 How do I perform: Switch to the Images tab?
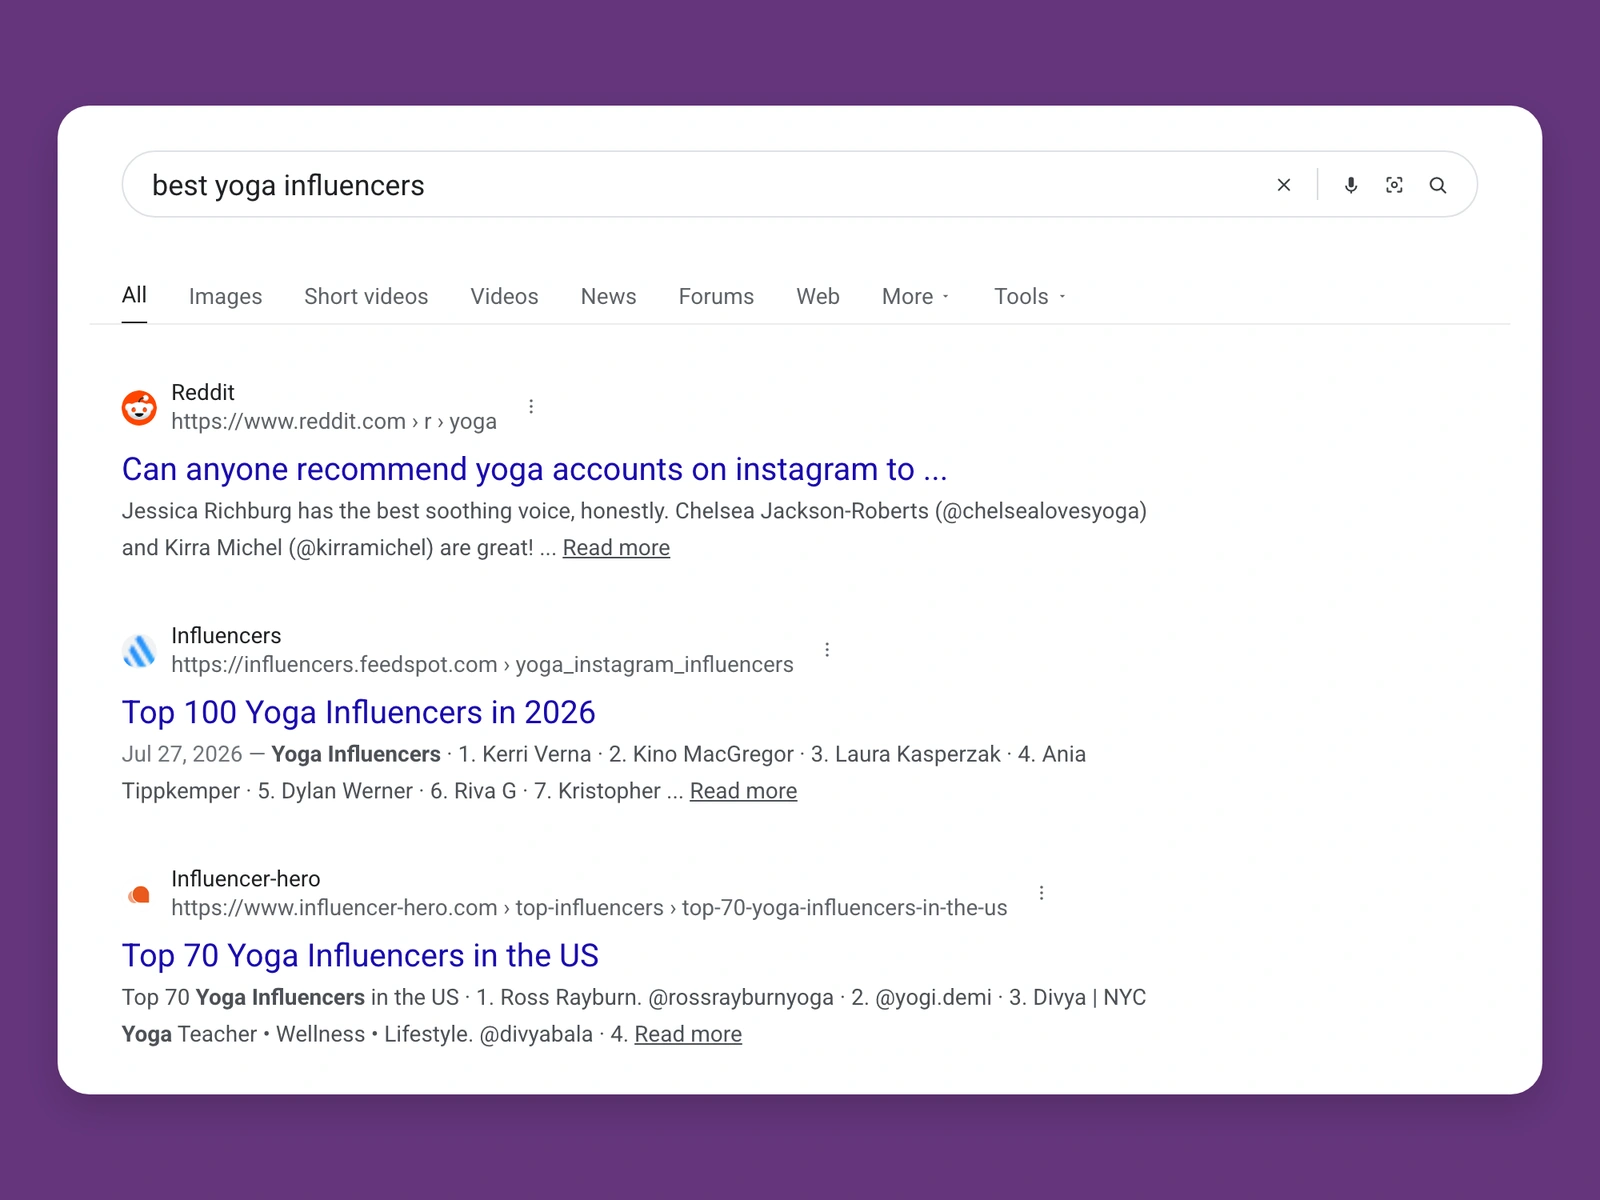tap(225, 297)
